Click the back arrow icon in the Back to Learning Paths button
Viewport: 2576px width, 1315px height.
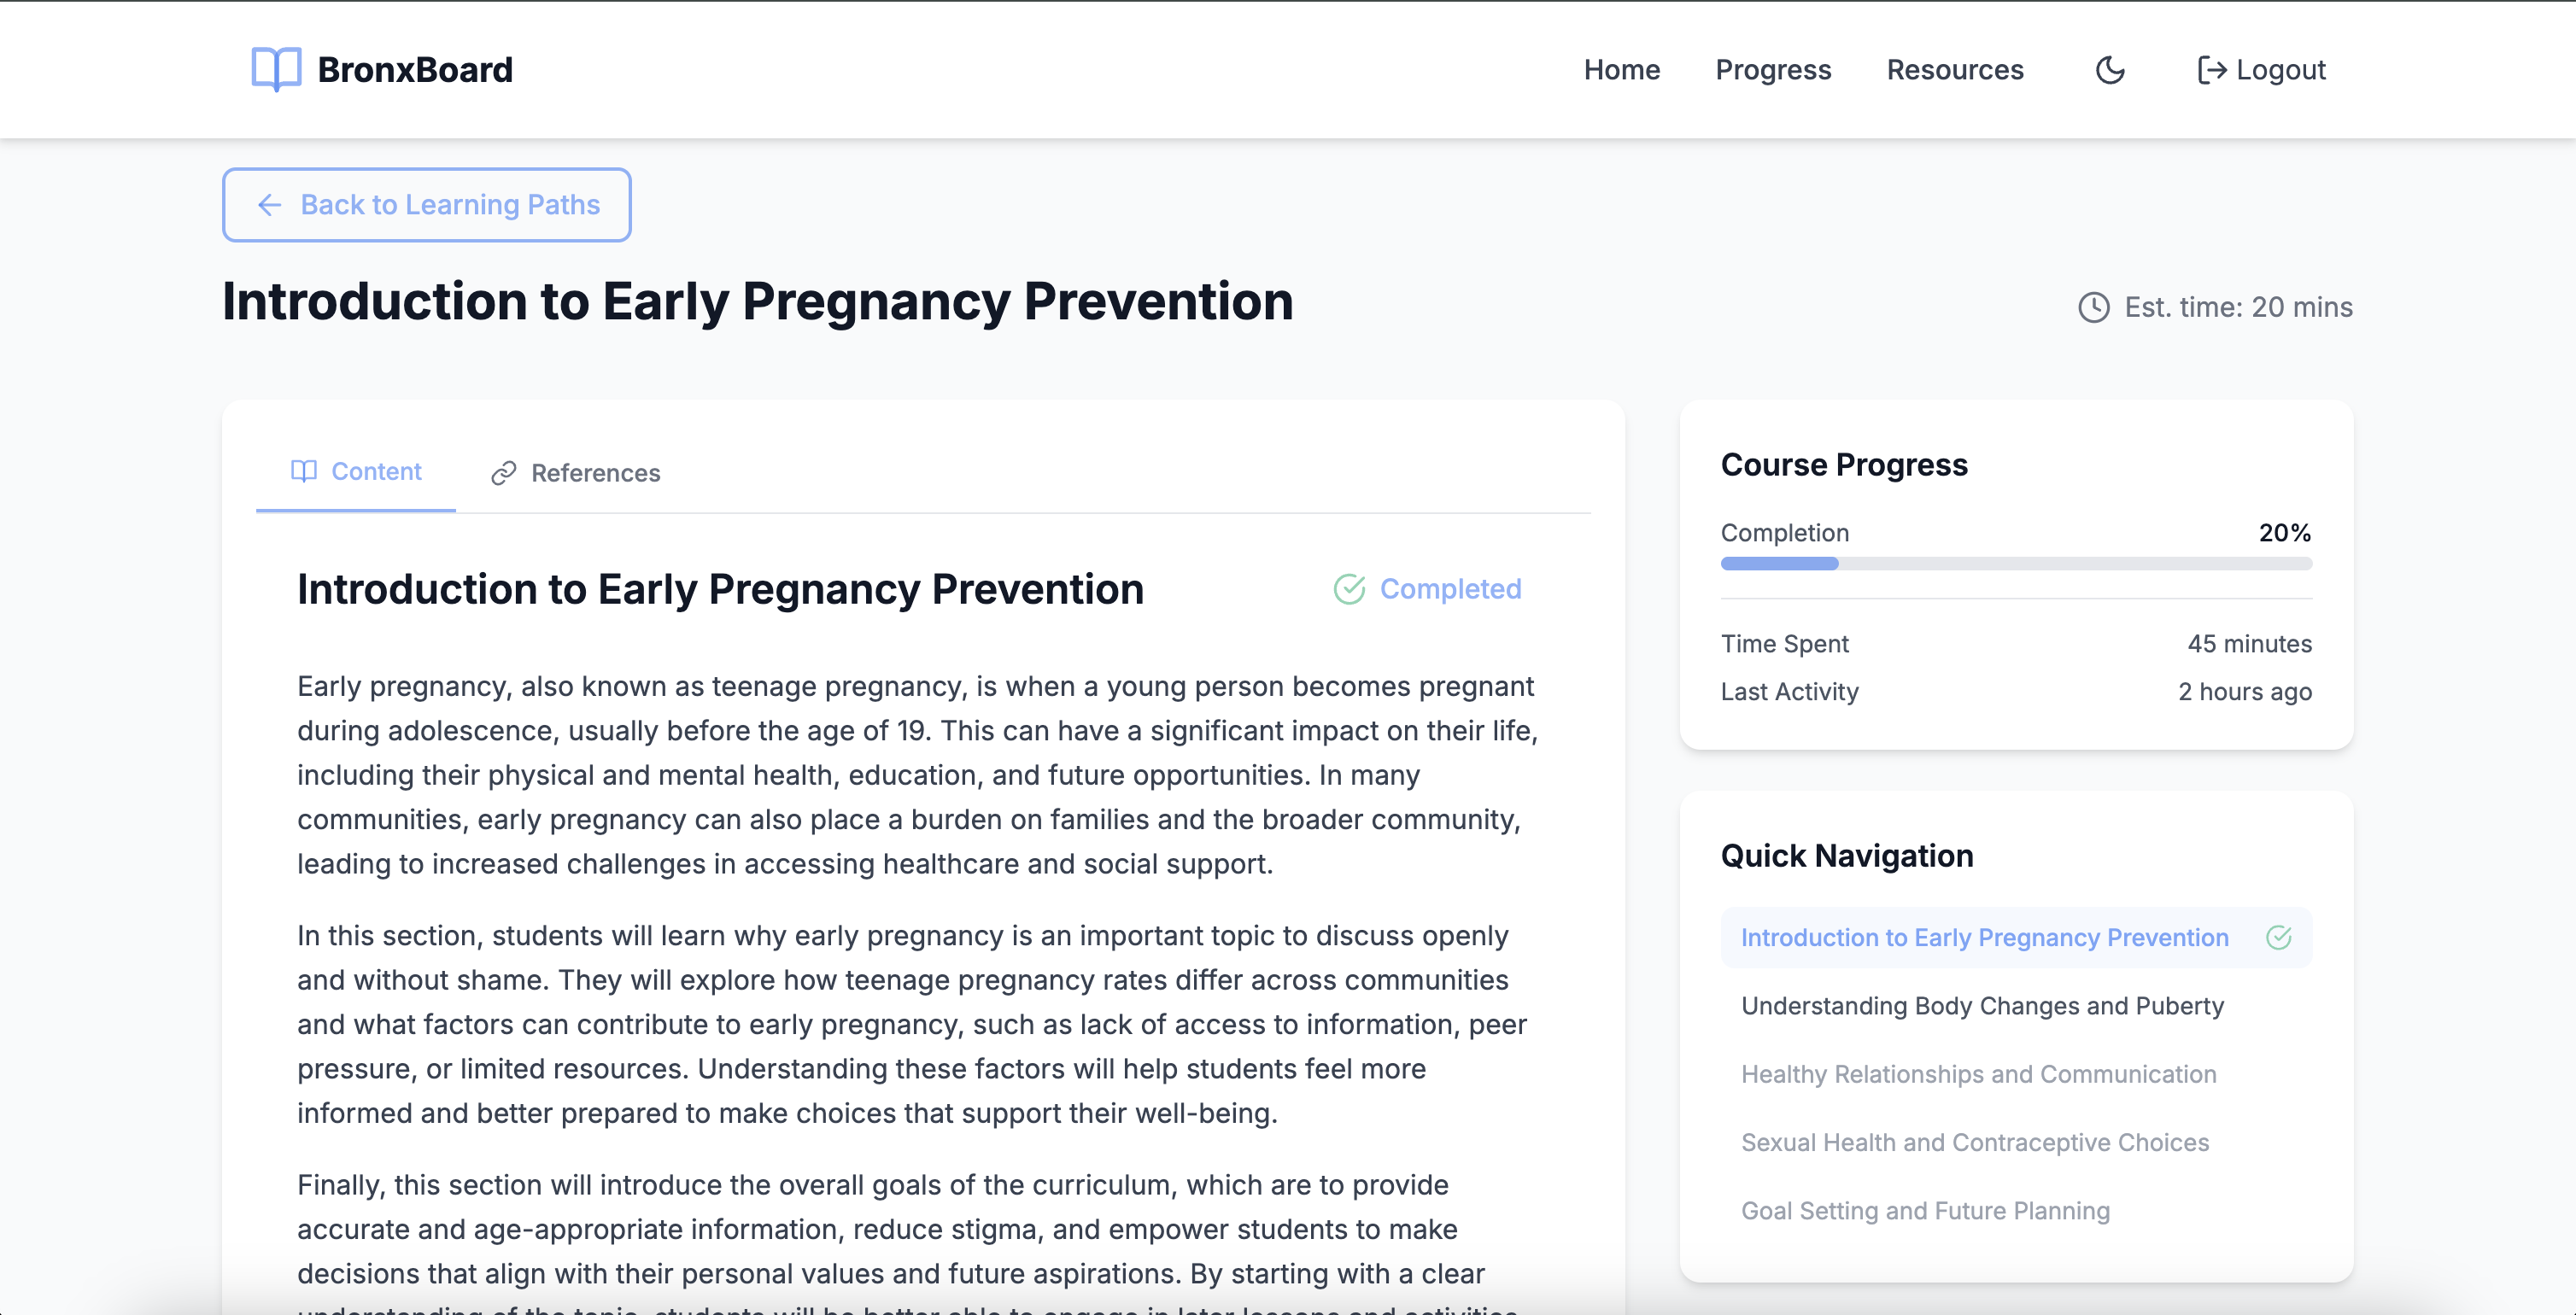tap(270, 205)
